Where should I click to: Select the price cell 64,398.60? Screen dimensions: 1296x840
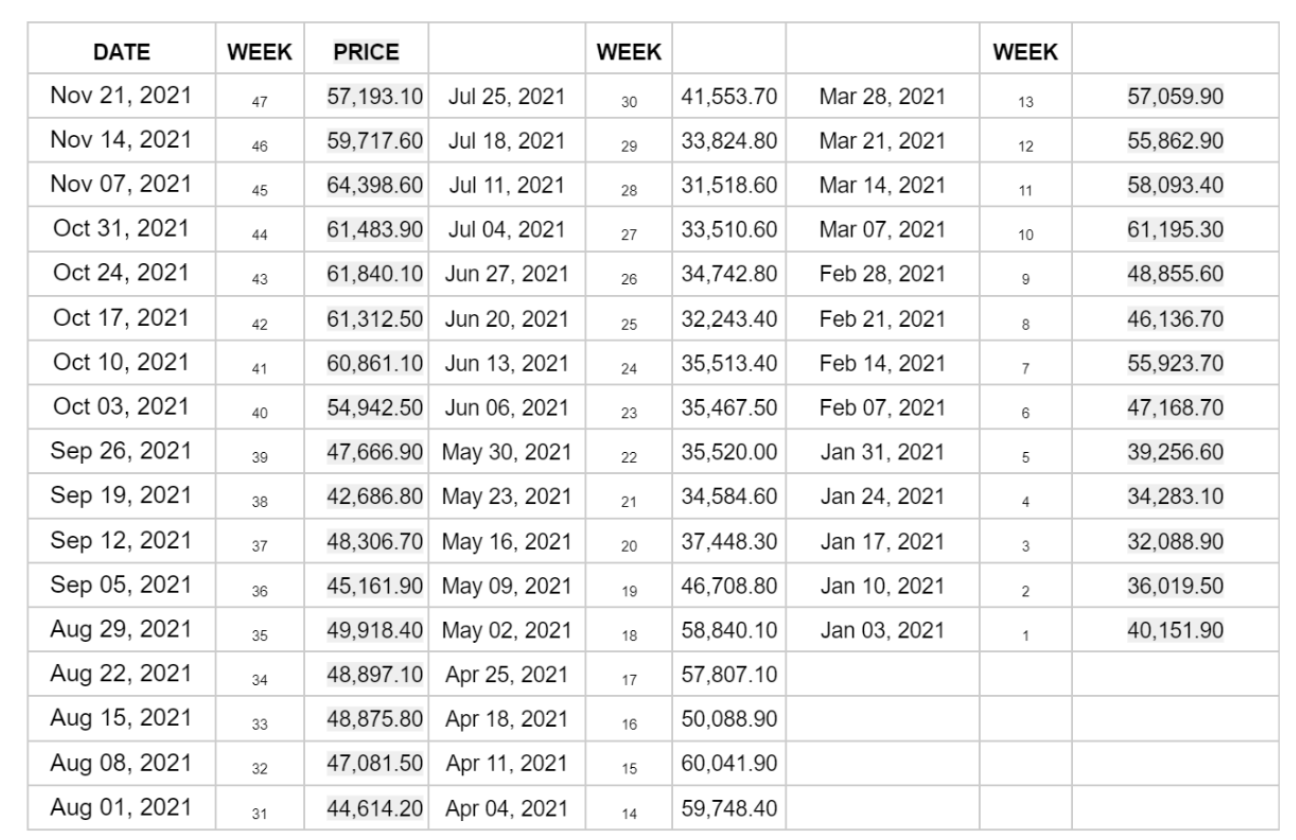pyautogui.click(x=376, y=185)
